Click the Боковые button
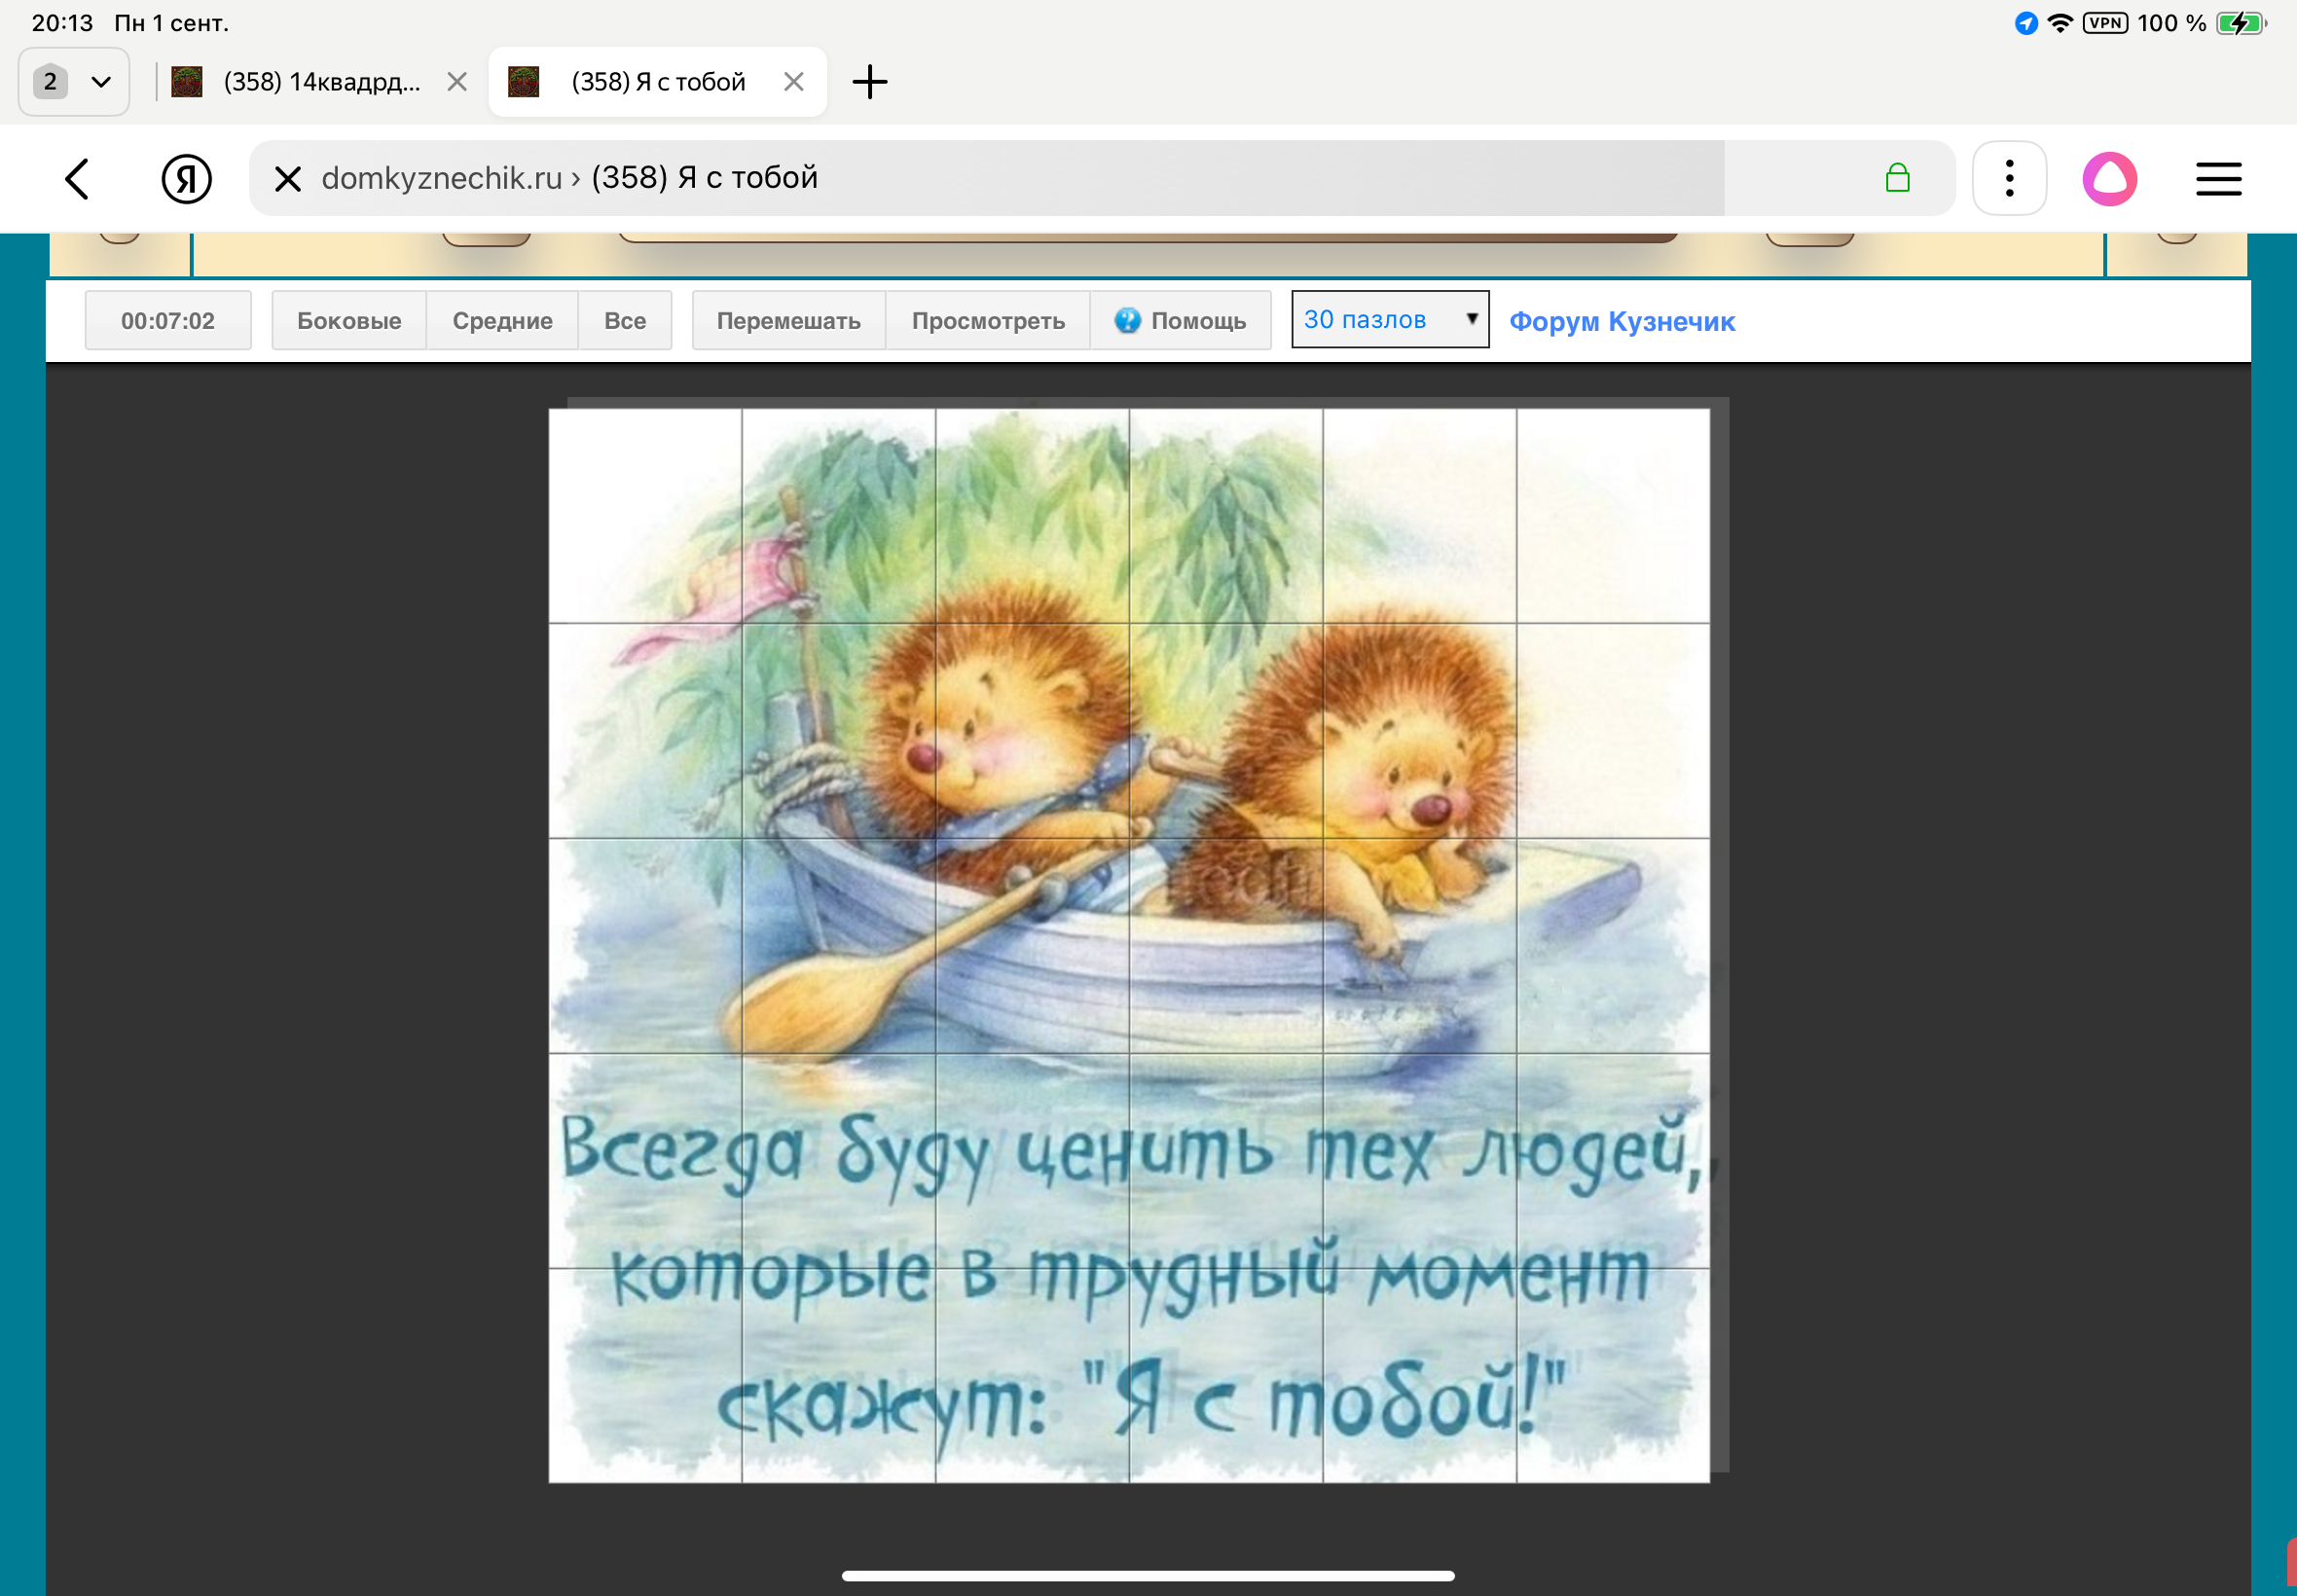 coord(349,321)
